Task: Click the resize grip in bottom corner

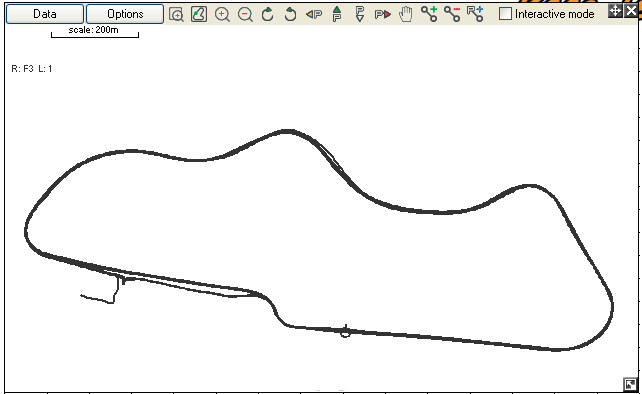Action: 630,384
